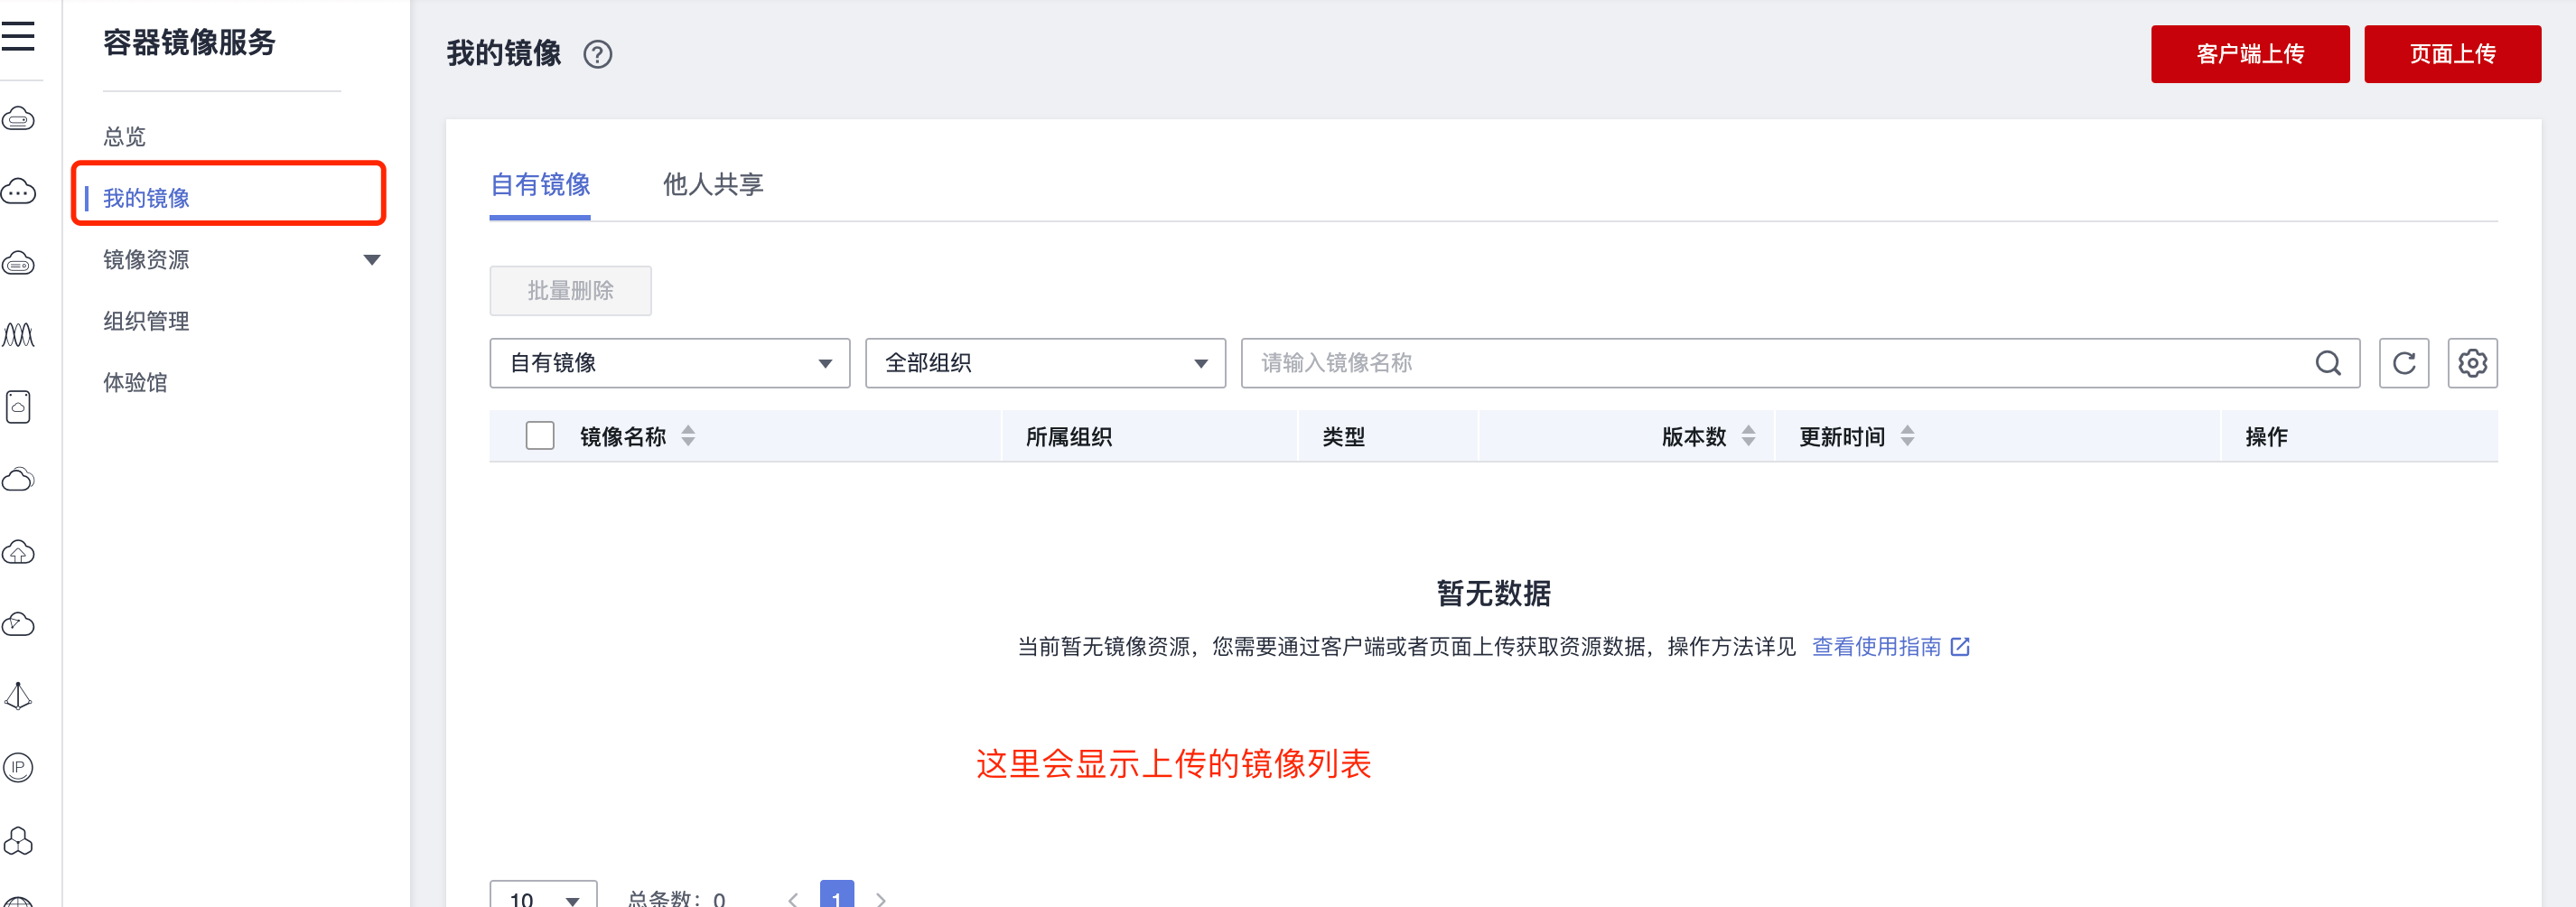
Task: Open table settings gear icon
Action: pyautogui.click(x=2472, y=363)
